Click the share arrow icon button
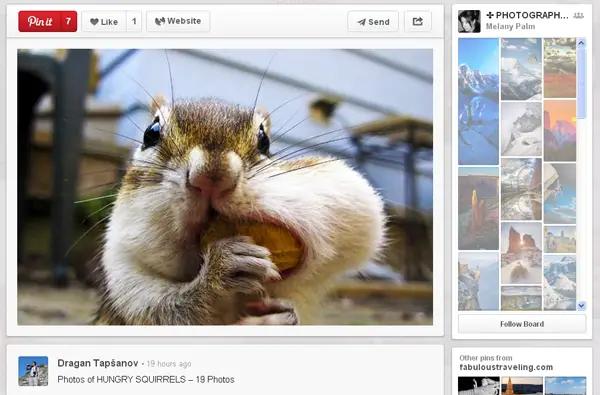 (x=418, y=21)
